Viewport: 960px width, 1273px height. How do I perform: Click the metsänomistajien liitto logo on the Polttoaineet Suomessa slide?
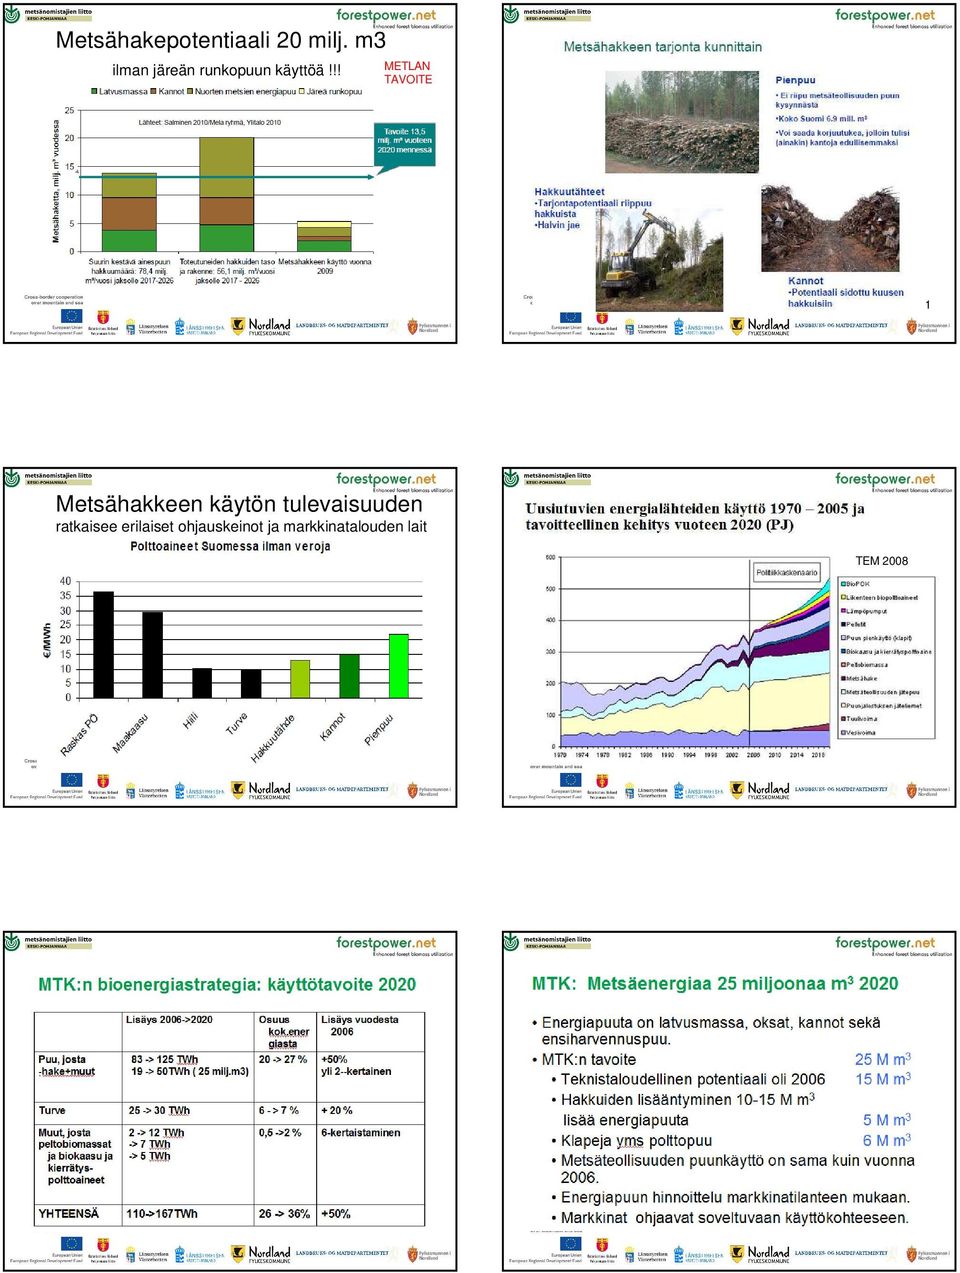(49, 479)
